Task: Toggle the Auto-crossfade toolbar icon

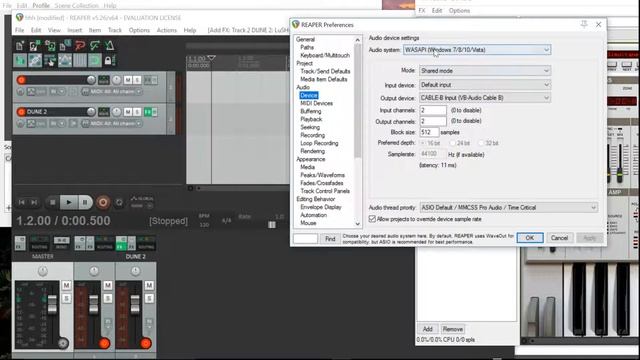Action: (x=20, y=61)
